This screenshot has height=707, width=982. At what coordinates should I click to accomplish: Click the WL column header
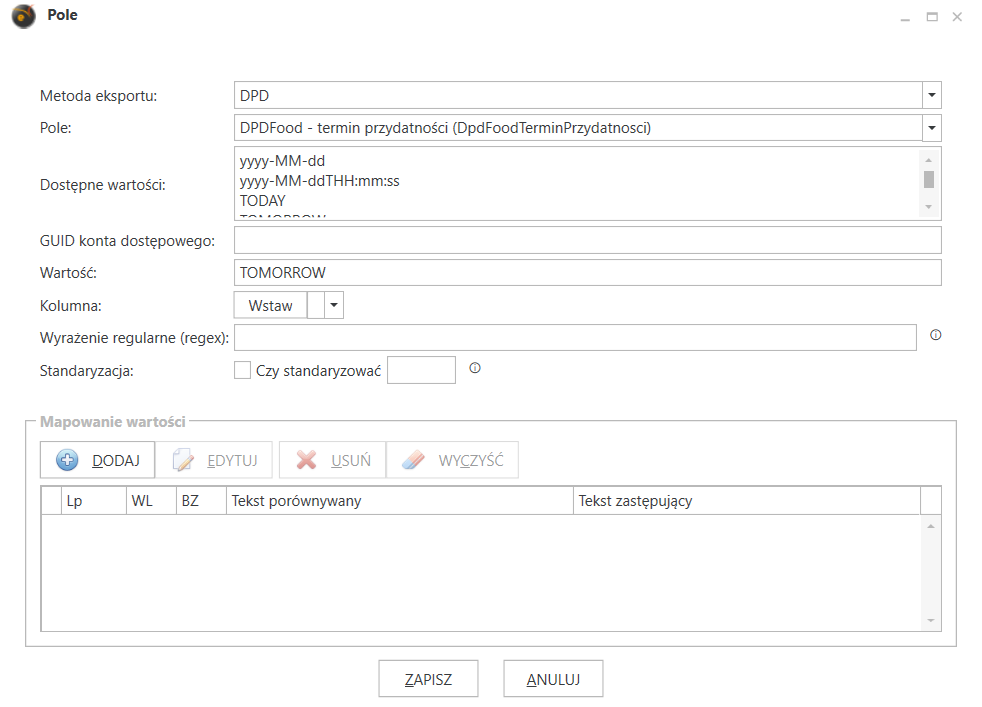[x=152, y=501]
